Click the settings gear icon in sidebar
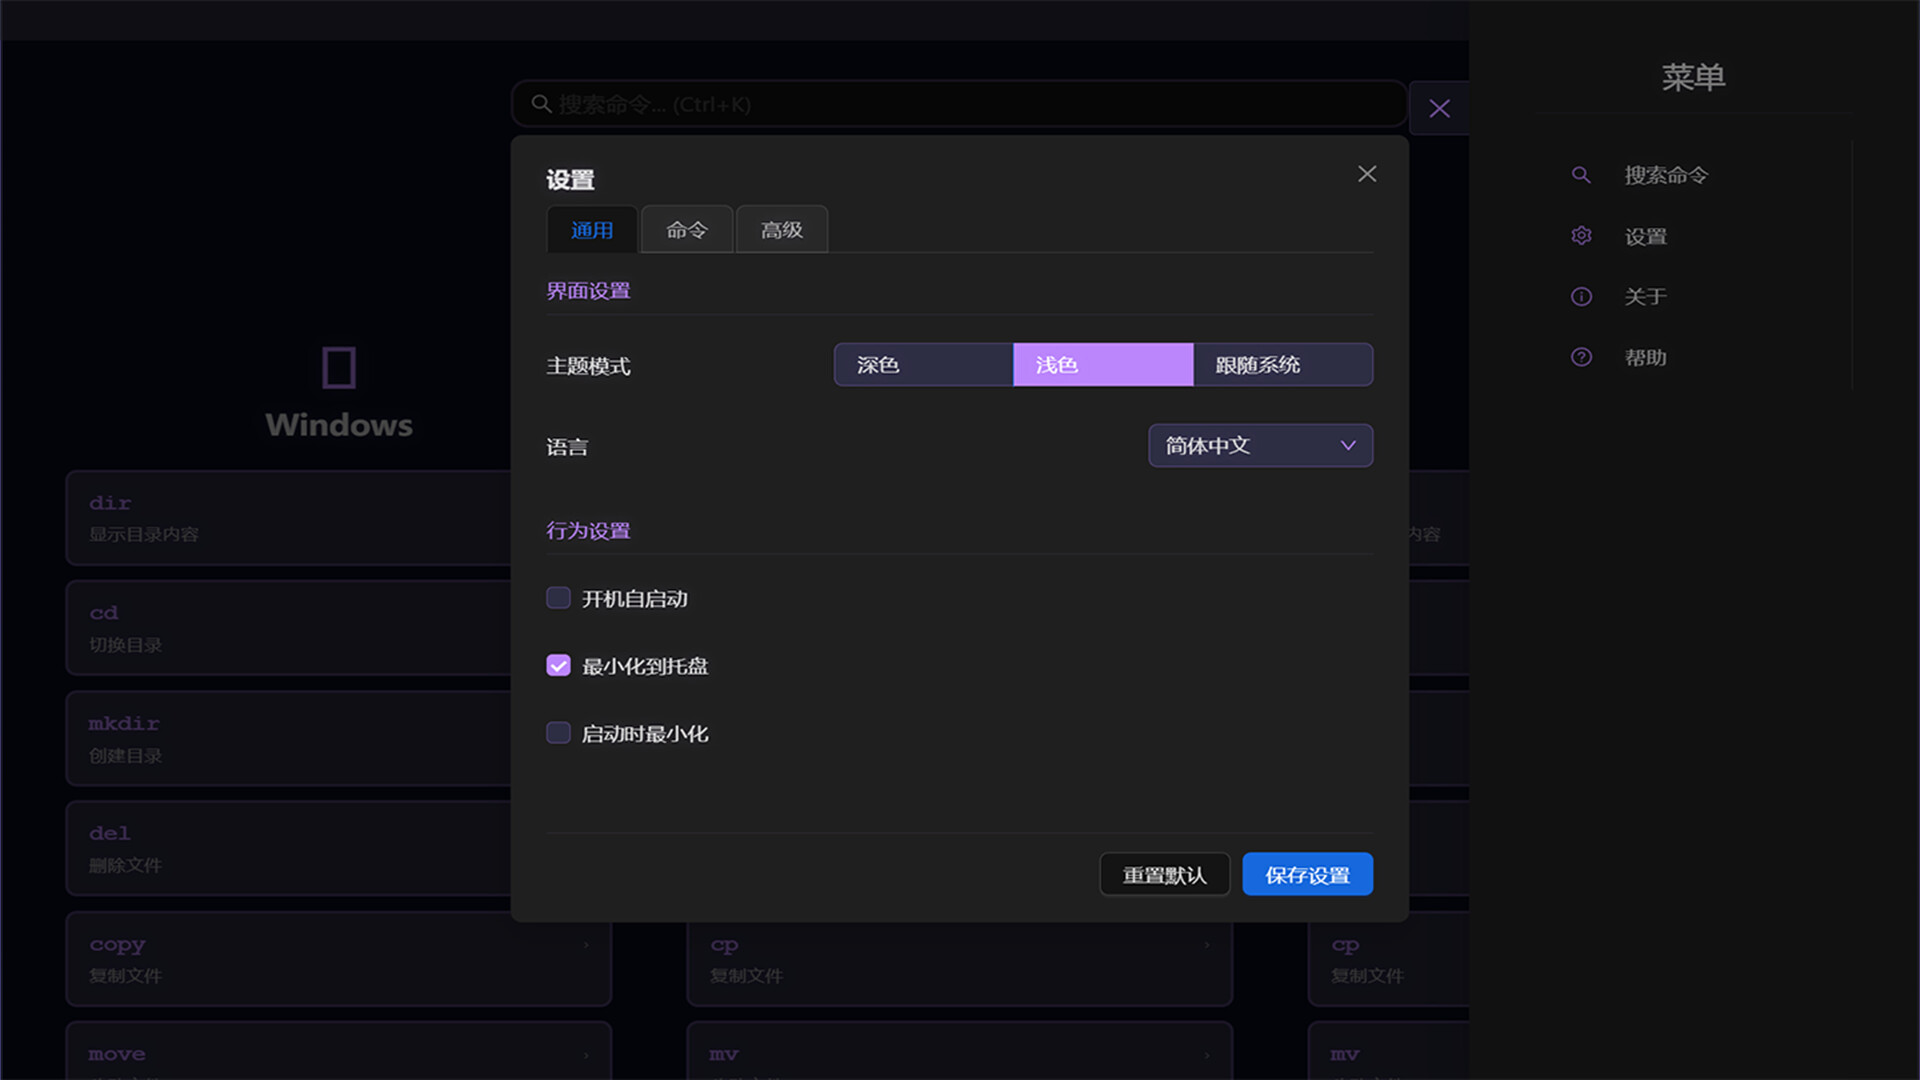 click(x=1581, y=236)
